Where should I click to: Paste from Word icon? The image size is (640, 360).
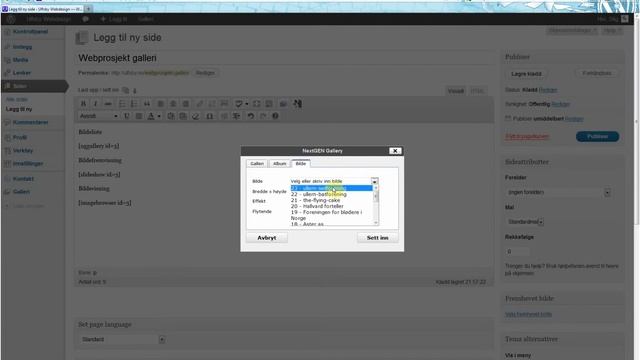tap(183, 116)
